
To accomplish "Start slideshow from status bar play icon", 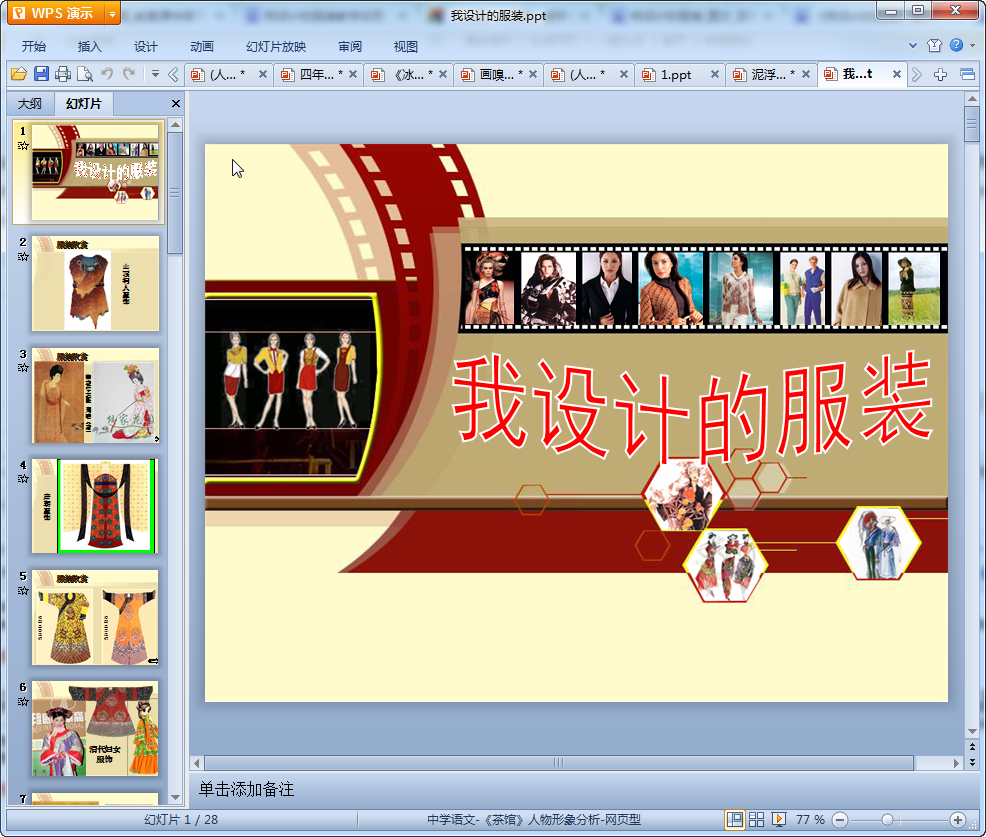I will tap(778, 819).
